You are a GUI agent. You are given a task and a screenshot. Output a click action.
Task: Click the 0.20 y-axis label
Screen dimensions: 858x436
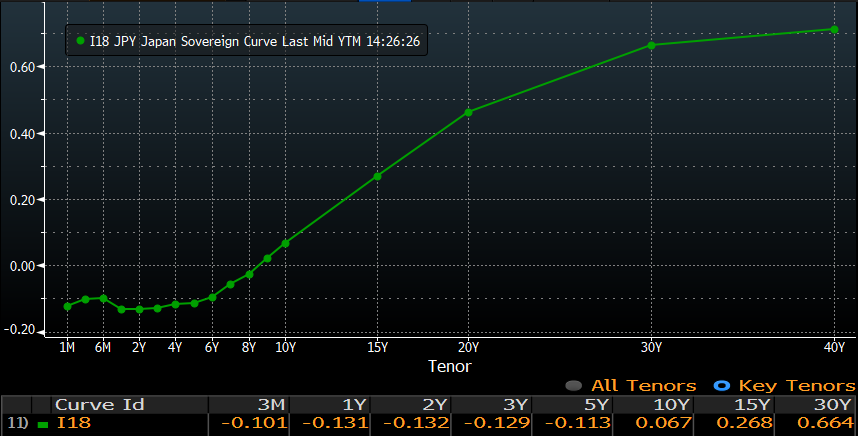22,200
